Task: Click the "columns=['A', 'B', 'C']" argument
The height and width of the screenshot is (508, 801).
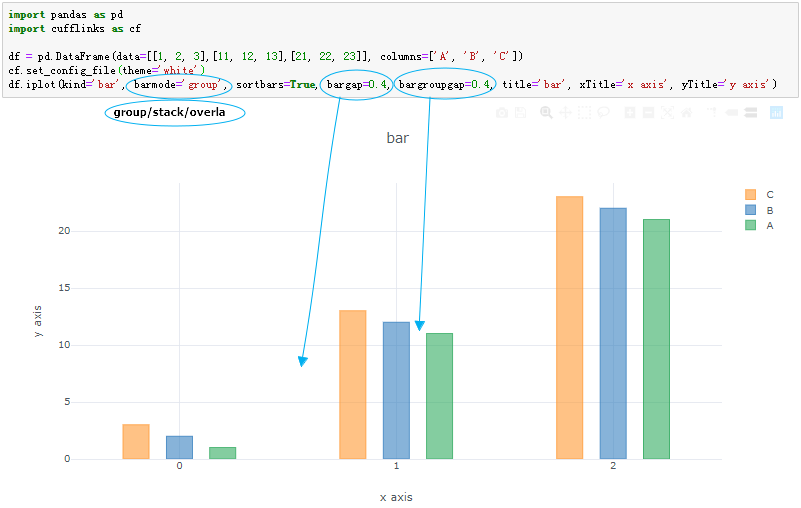Action: pyautogui.click(x=449, y=56)
